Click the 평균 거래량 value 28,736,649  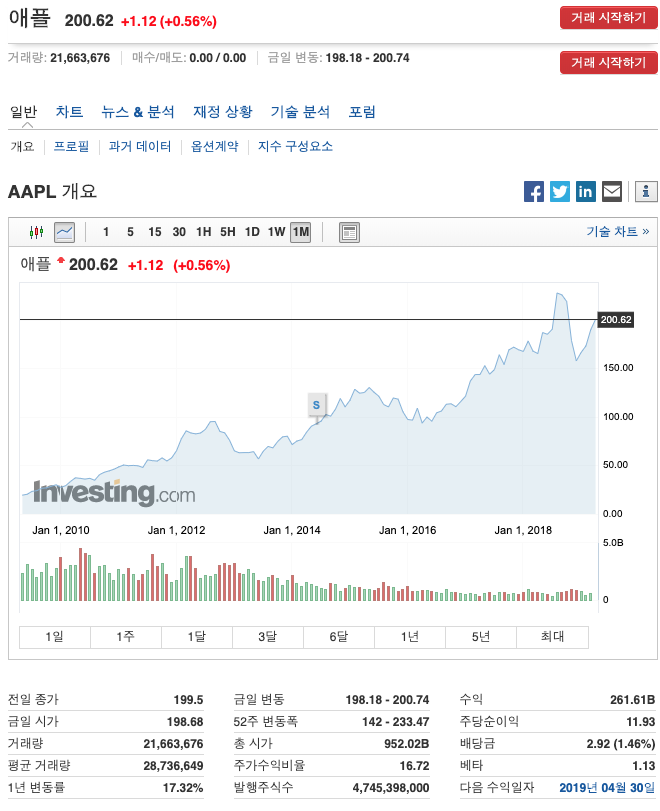pos(173,765)
